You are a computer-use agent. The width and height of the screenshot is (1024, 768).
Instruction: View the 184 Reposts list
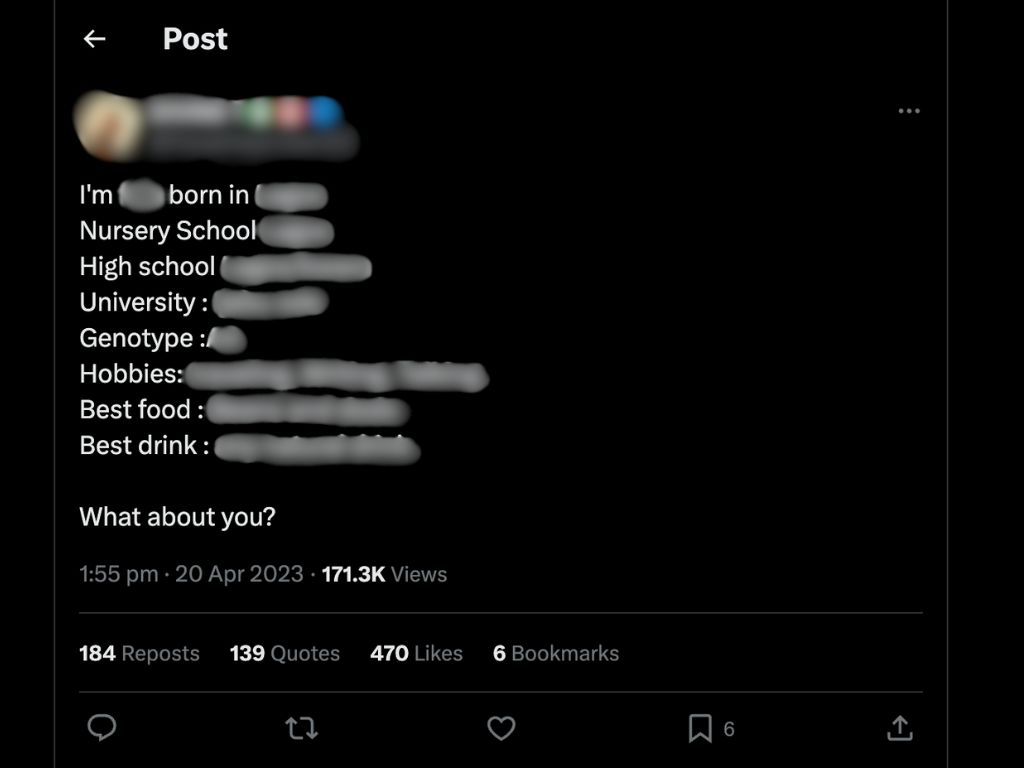click(139, 653)
